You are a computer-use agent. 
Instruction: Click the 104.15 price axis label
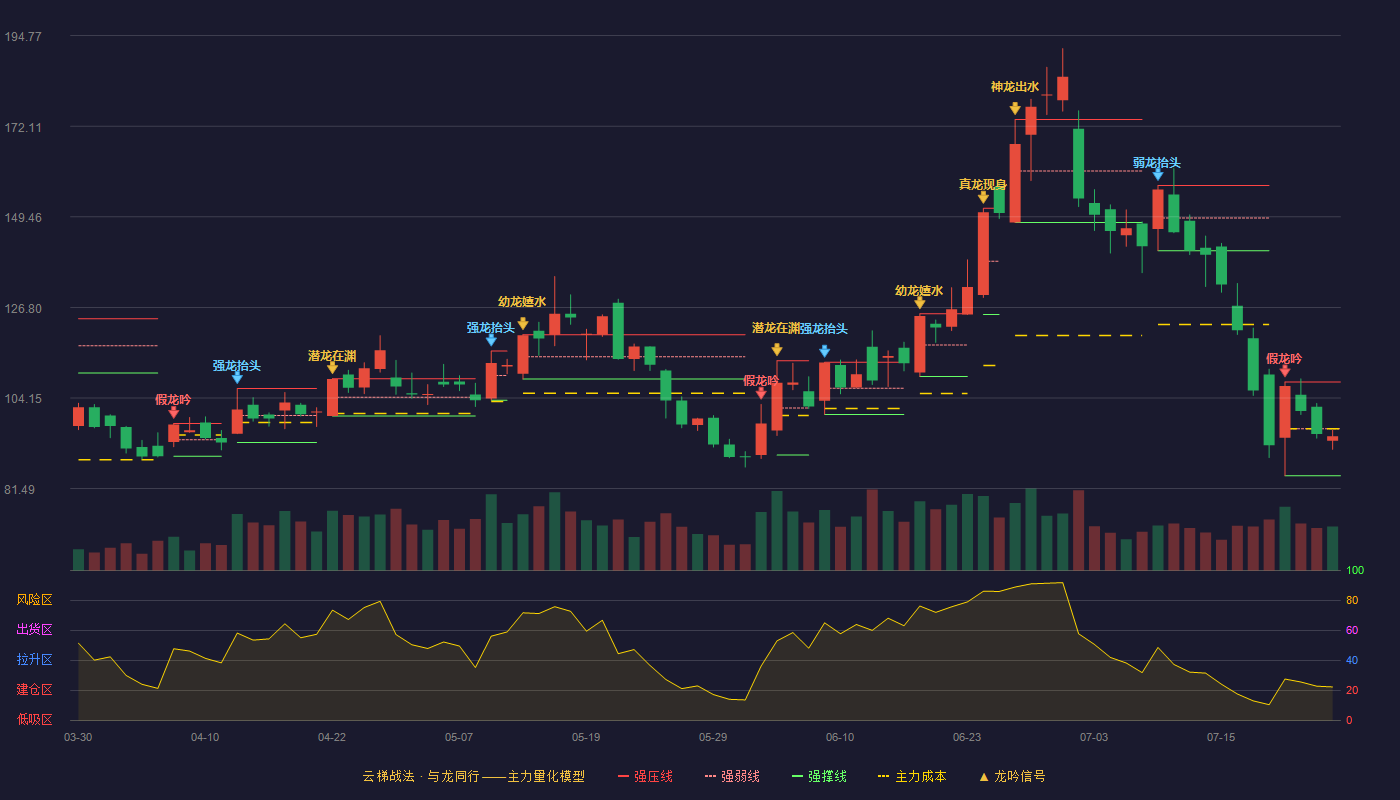[x=23, y=399]
